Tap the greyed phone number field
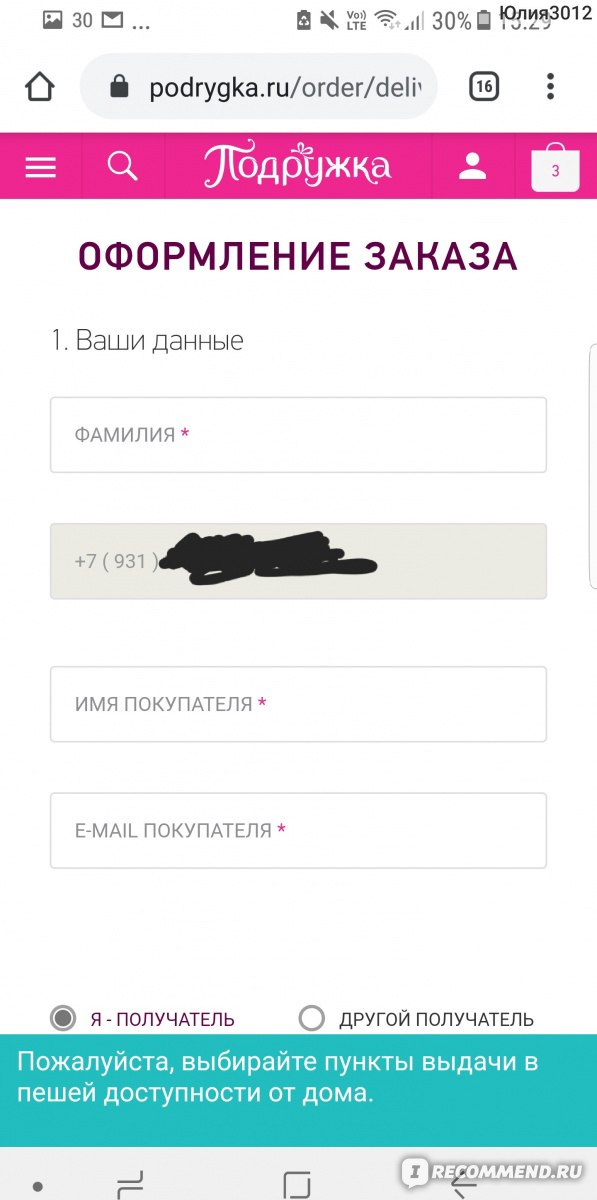The width and height of the screenshot is (597, 1200). pos(298,561)
